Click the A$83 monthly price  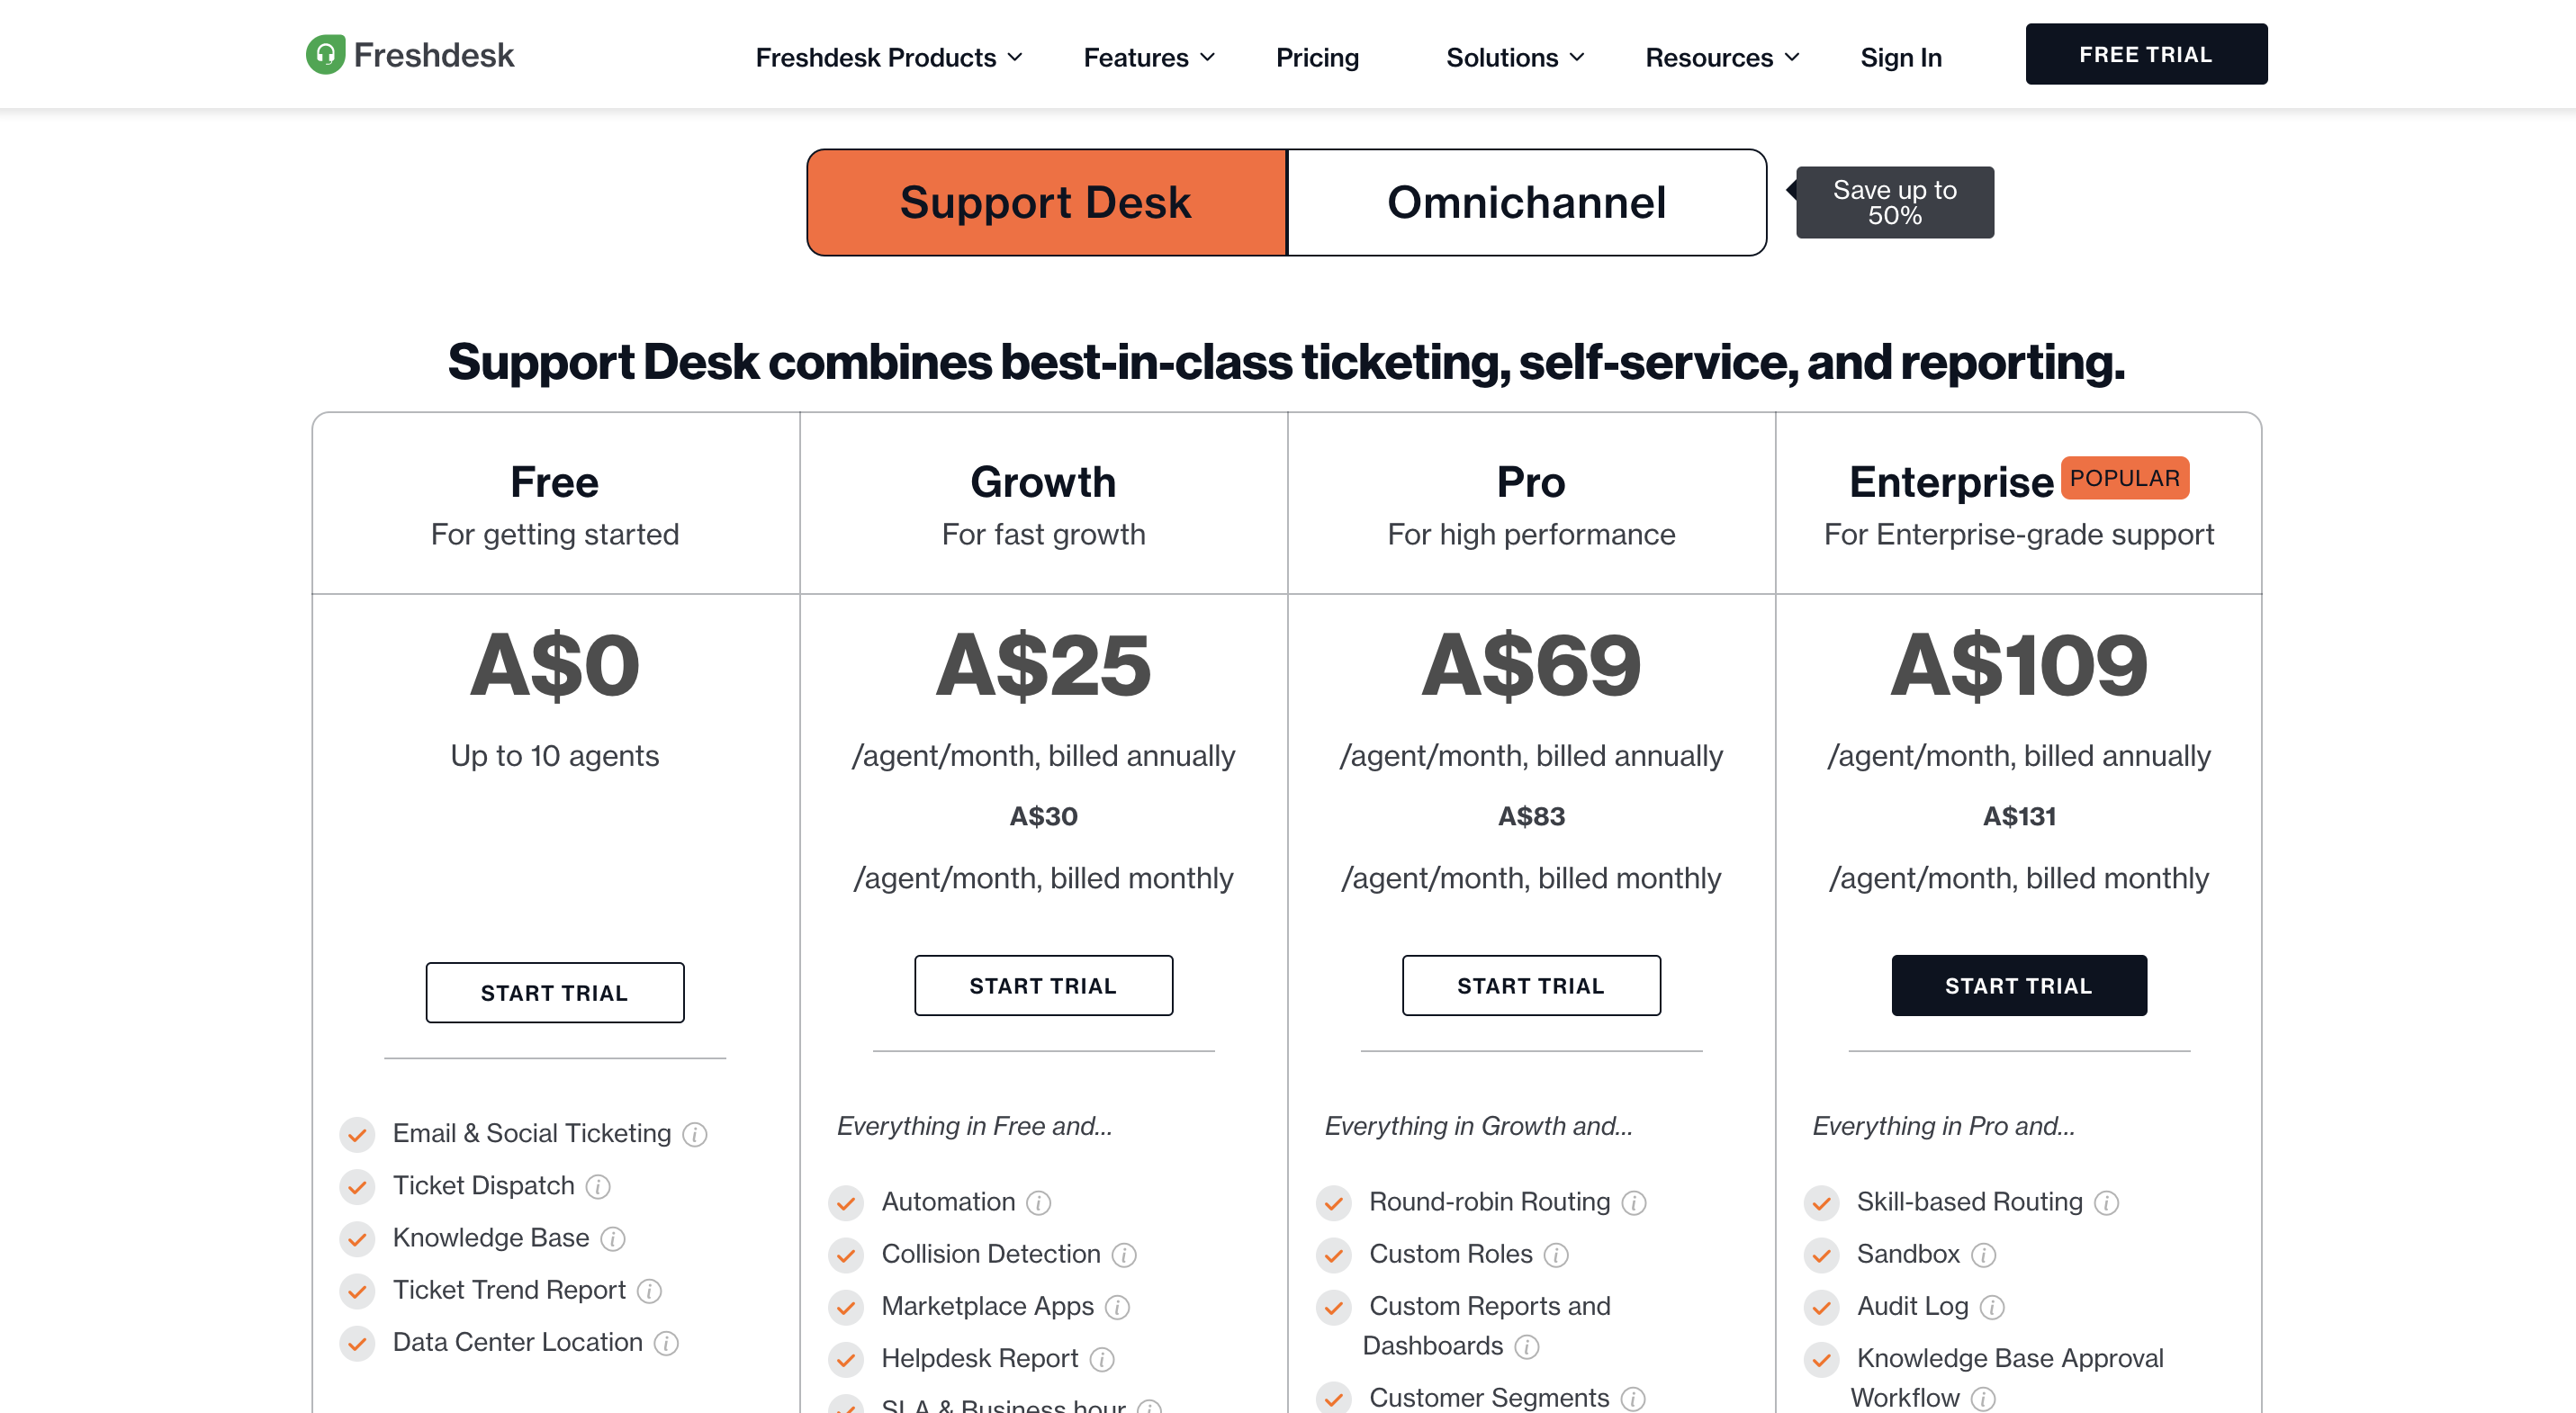coord(1531,816)
